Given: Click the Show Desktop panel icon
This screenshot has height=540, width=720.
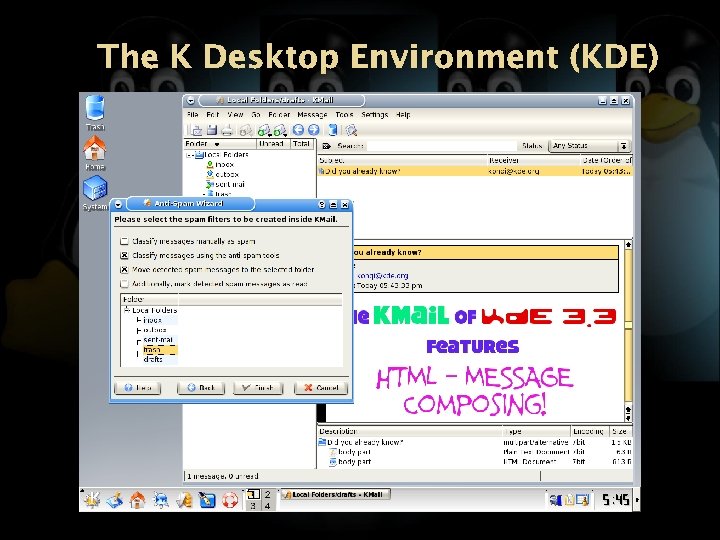Looking at the screenshot, I should (115, 500).
